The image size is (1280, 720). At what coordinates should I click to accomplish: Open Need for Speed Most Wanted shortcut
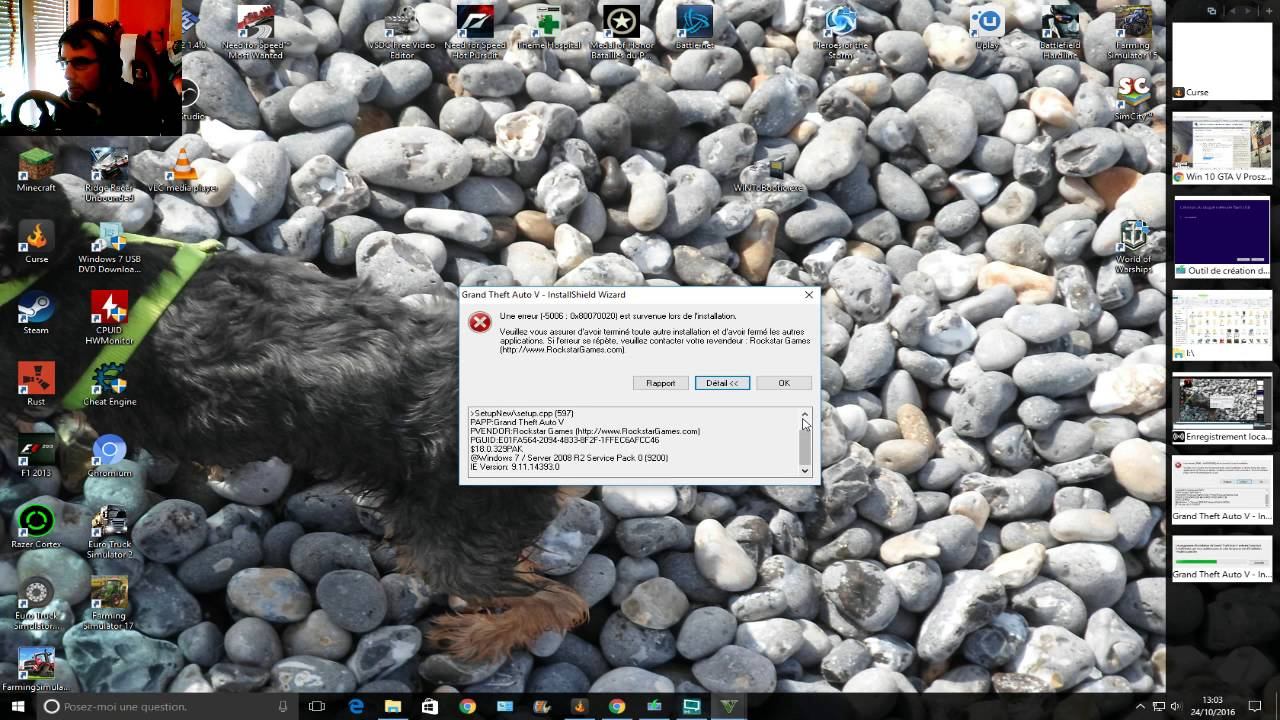256,33
